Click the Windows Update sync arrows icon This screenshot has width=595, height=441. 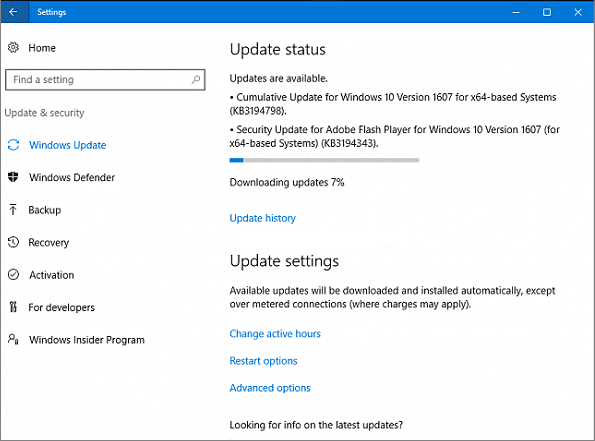point(13,145)
